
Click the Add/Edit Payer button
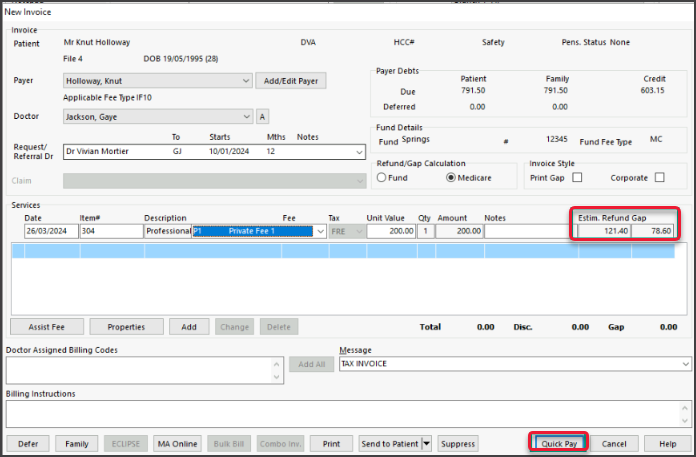tap(291, 81)
